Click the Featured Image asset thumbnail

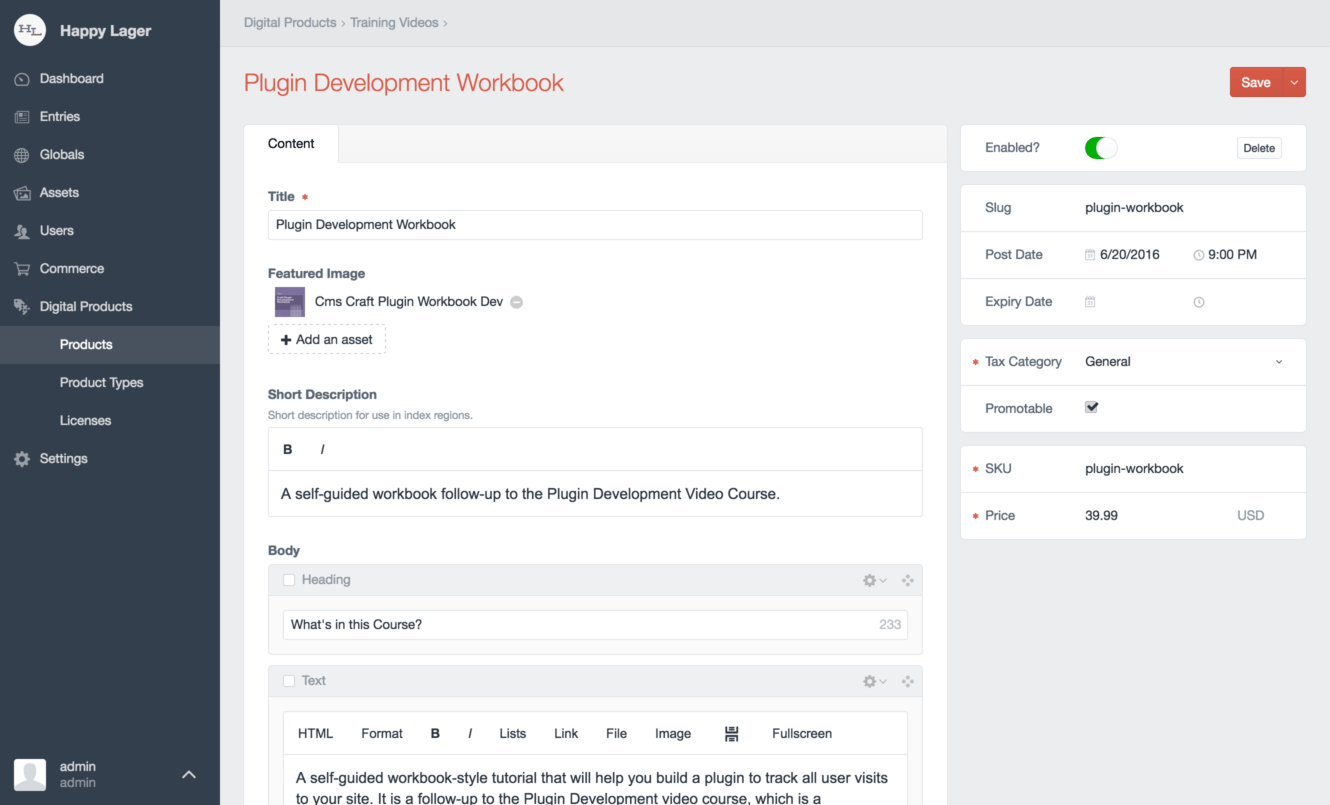(290, 302)
